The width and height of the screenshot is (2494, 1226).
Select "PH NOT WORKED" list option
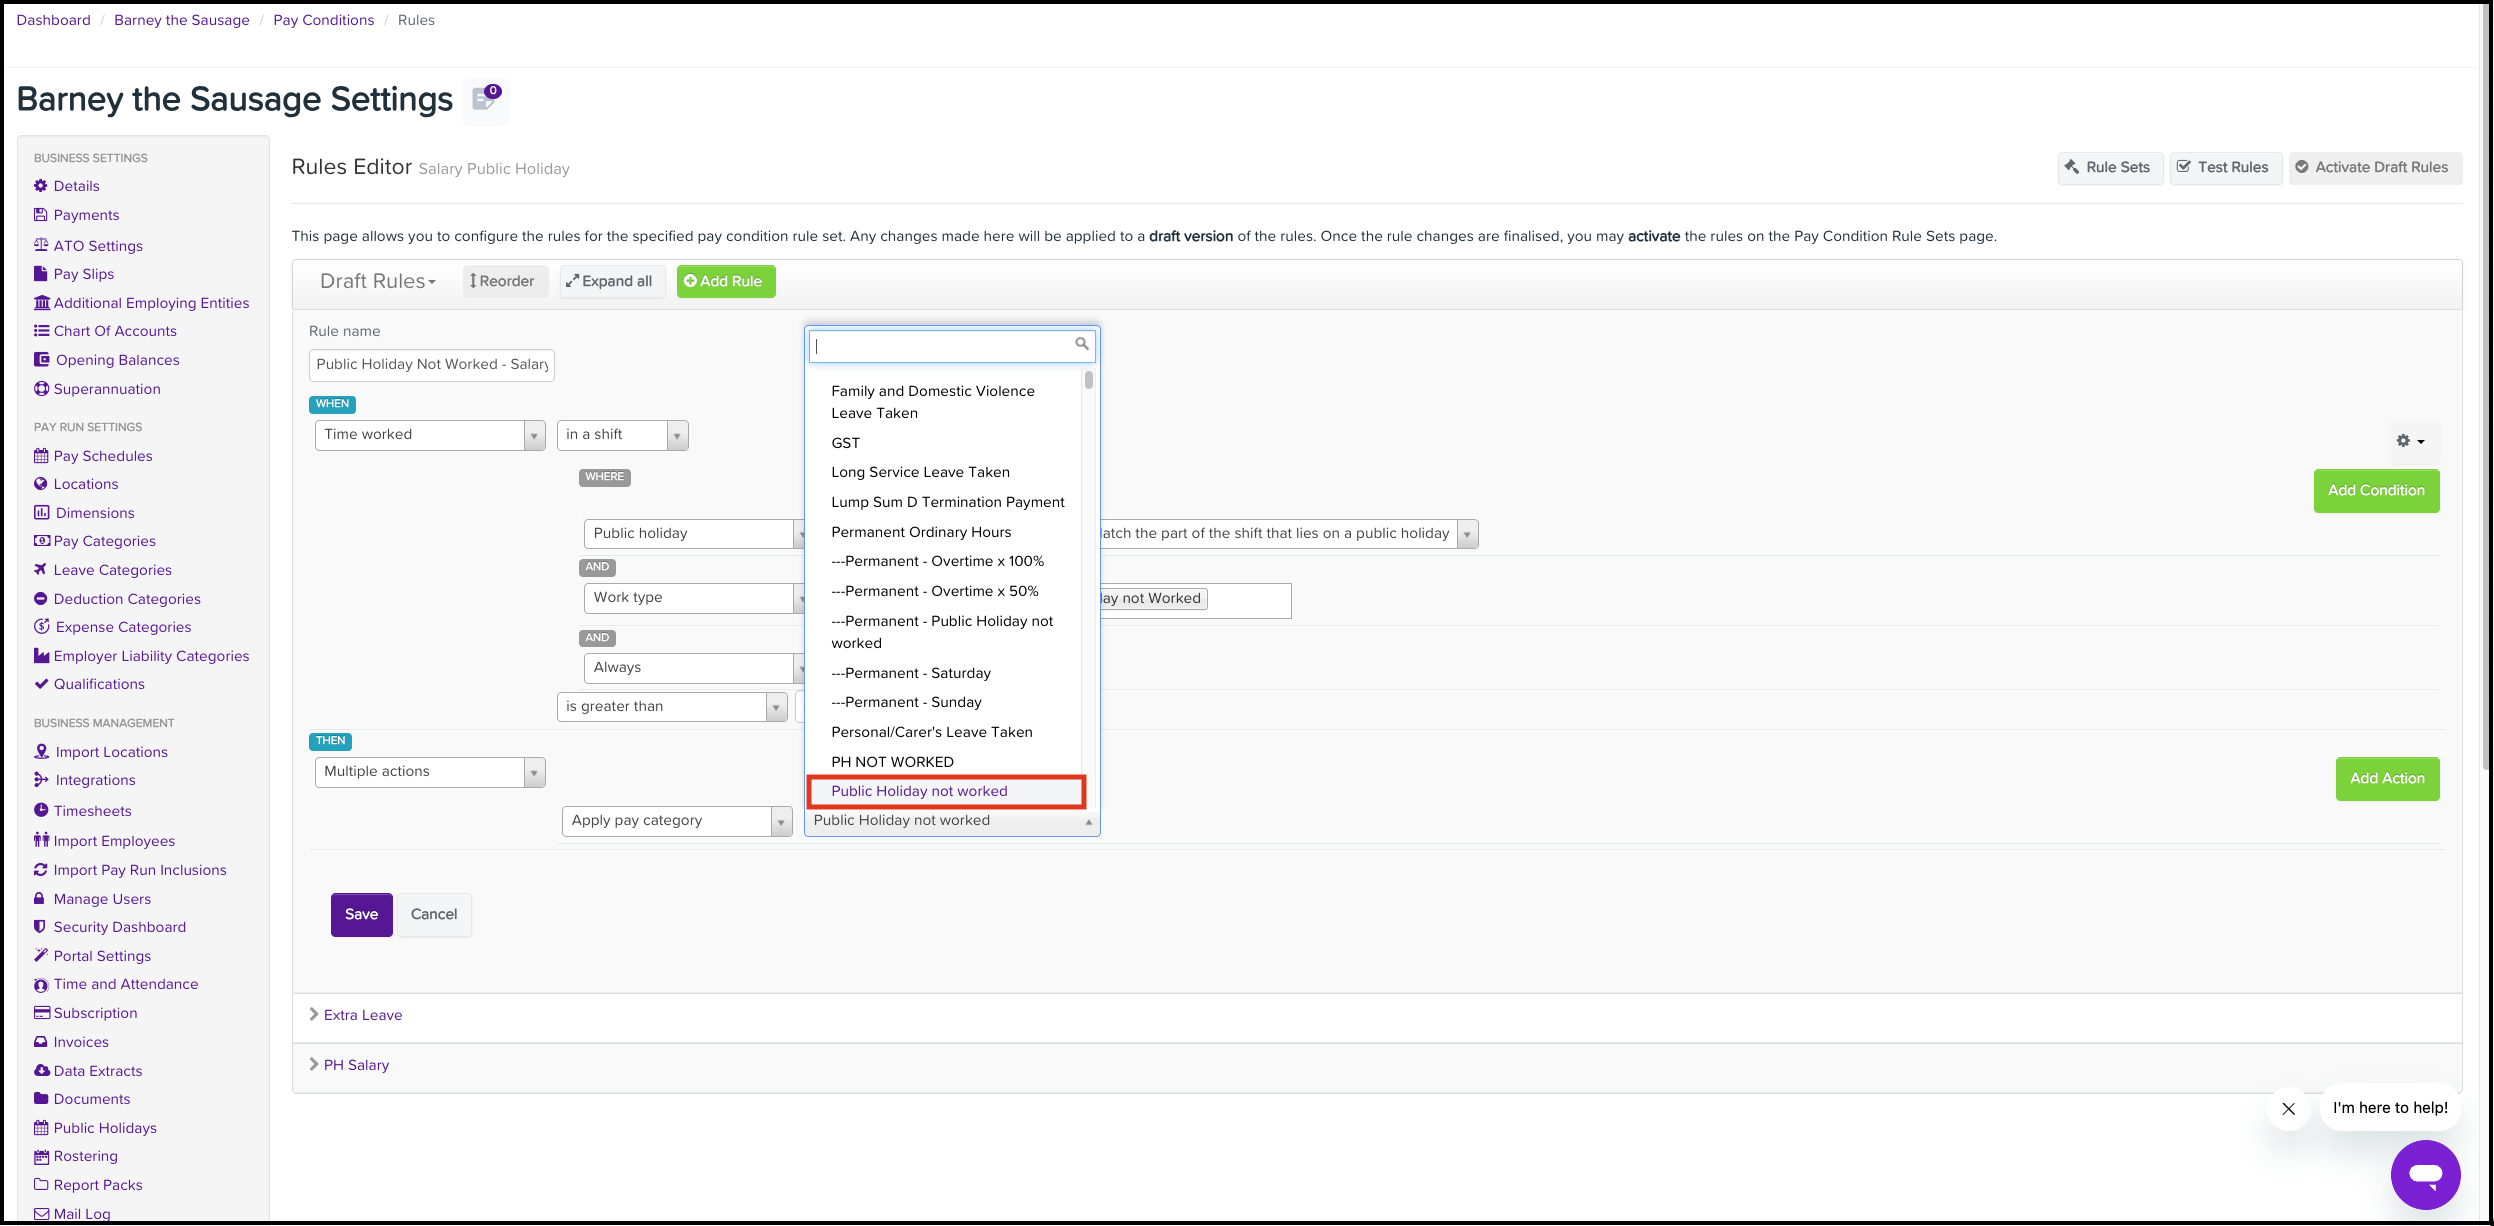892,762
